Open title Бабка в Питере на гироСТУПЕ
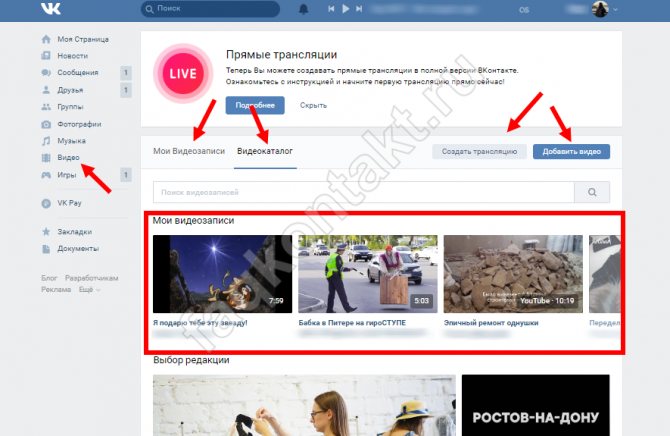This screenshot has width=670, height=436. coord(352,323)
